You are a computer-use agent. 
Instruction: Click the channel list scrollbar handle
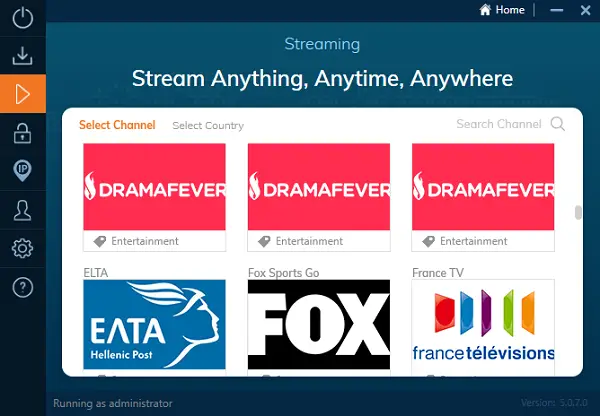(x=578, y=213)
